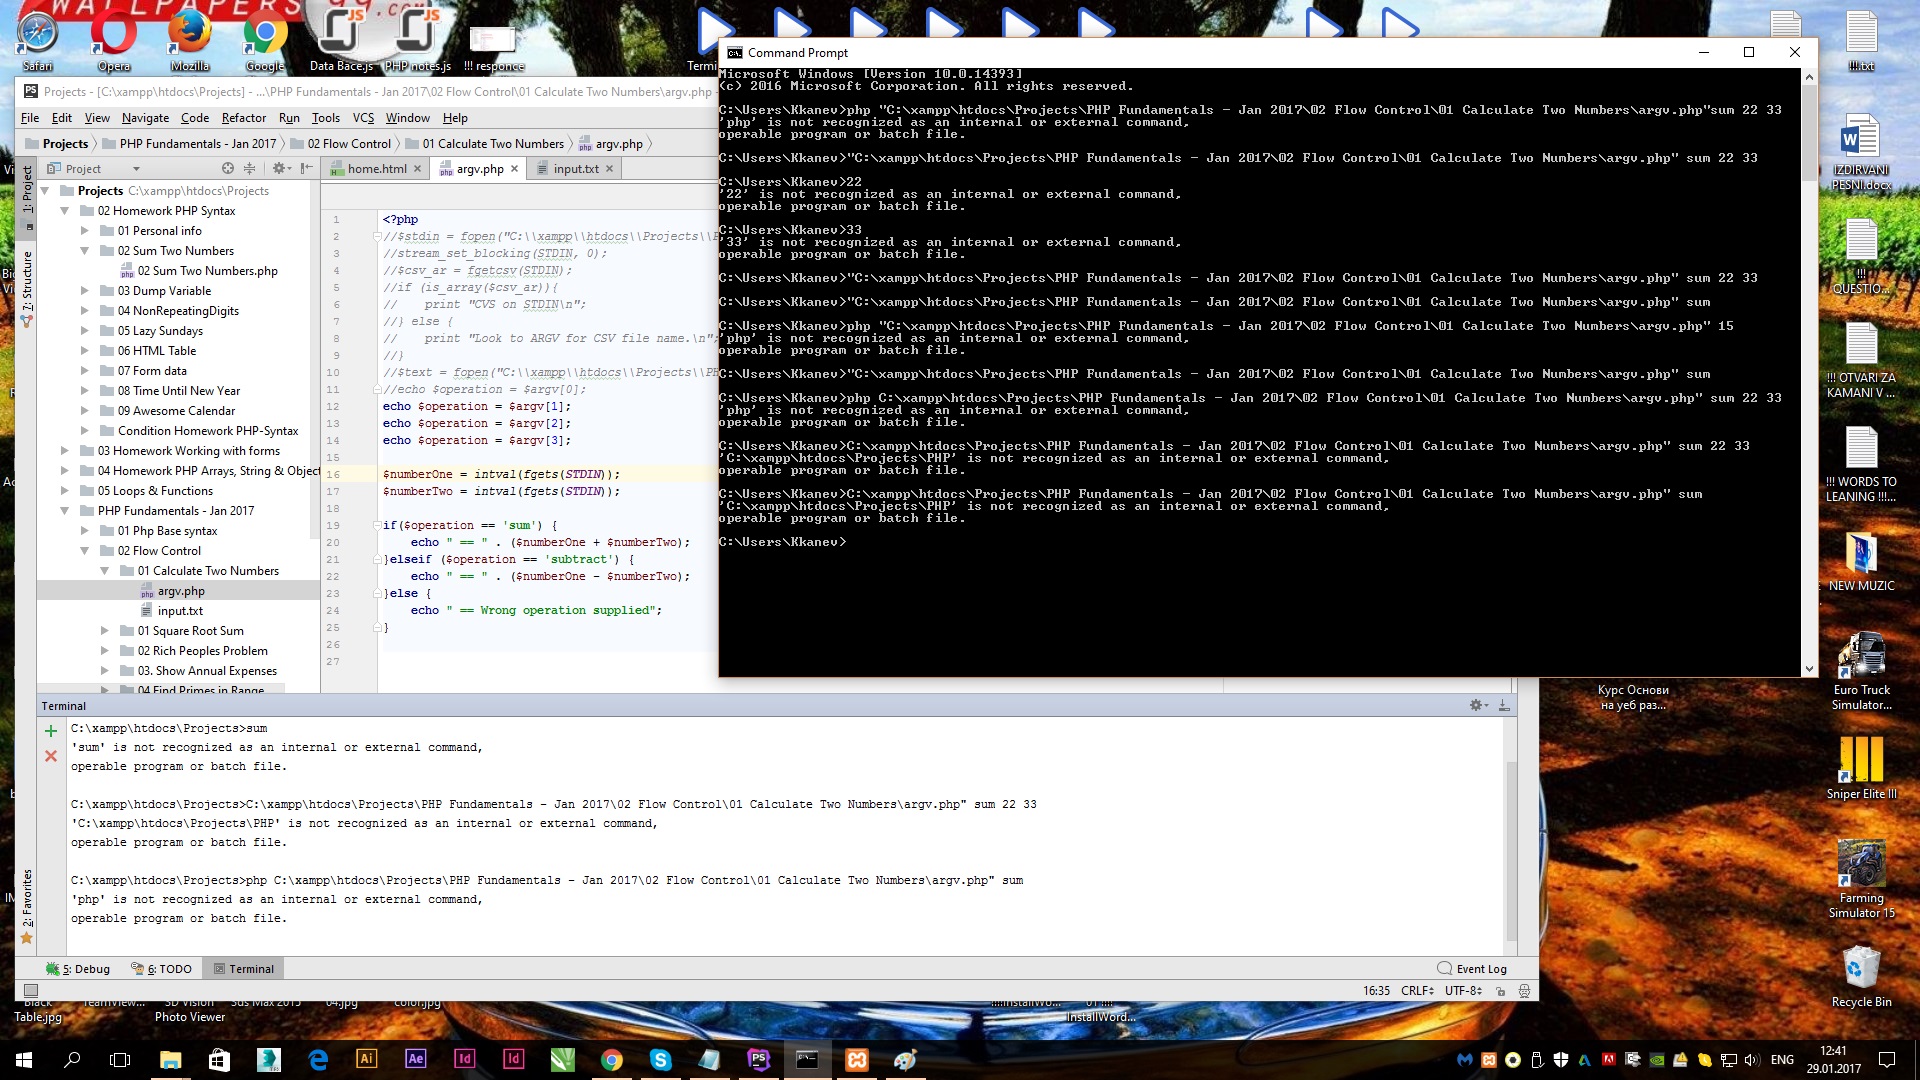Open the Project panel gear settings

point(280,169)
